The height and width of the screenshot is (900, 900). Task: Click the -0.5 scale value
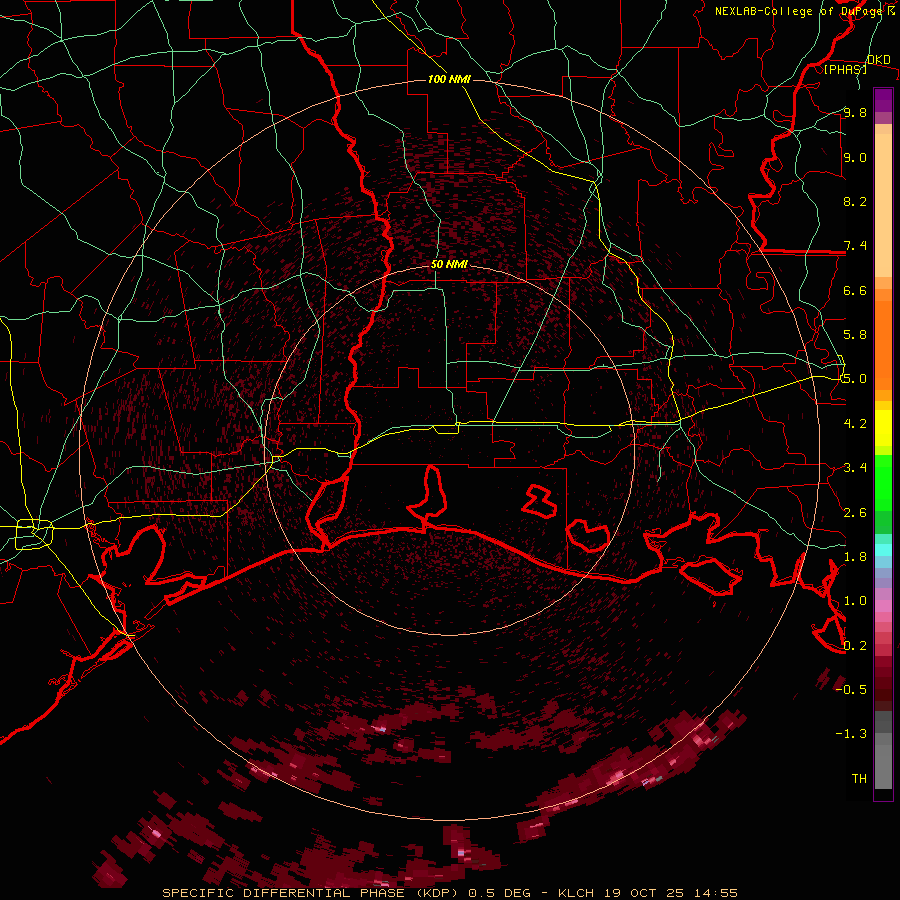[x=851, y=689]
